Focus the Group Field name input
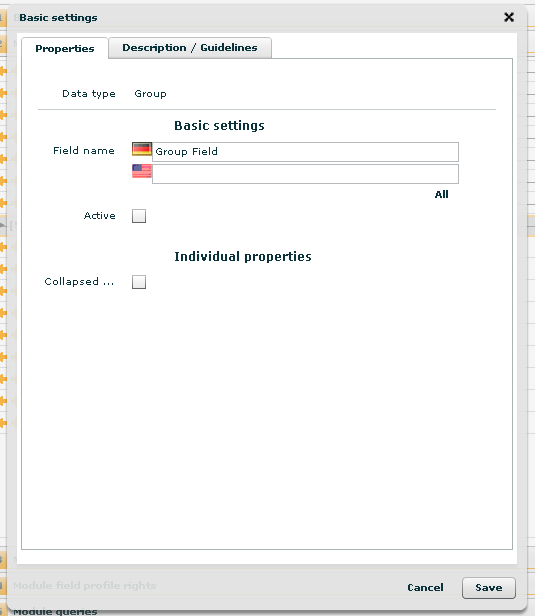 (305, 152)
